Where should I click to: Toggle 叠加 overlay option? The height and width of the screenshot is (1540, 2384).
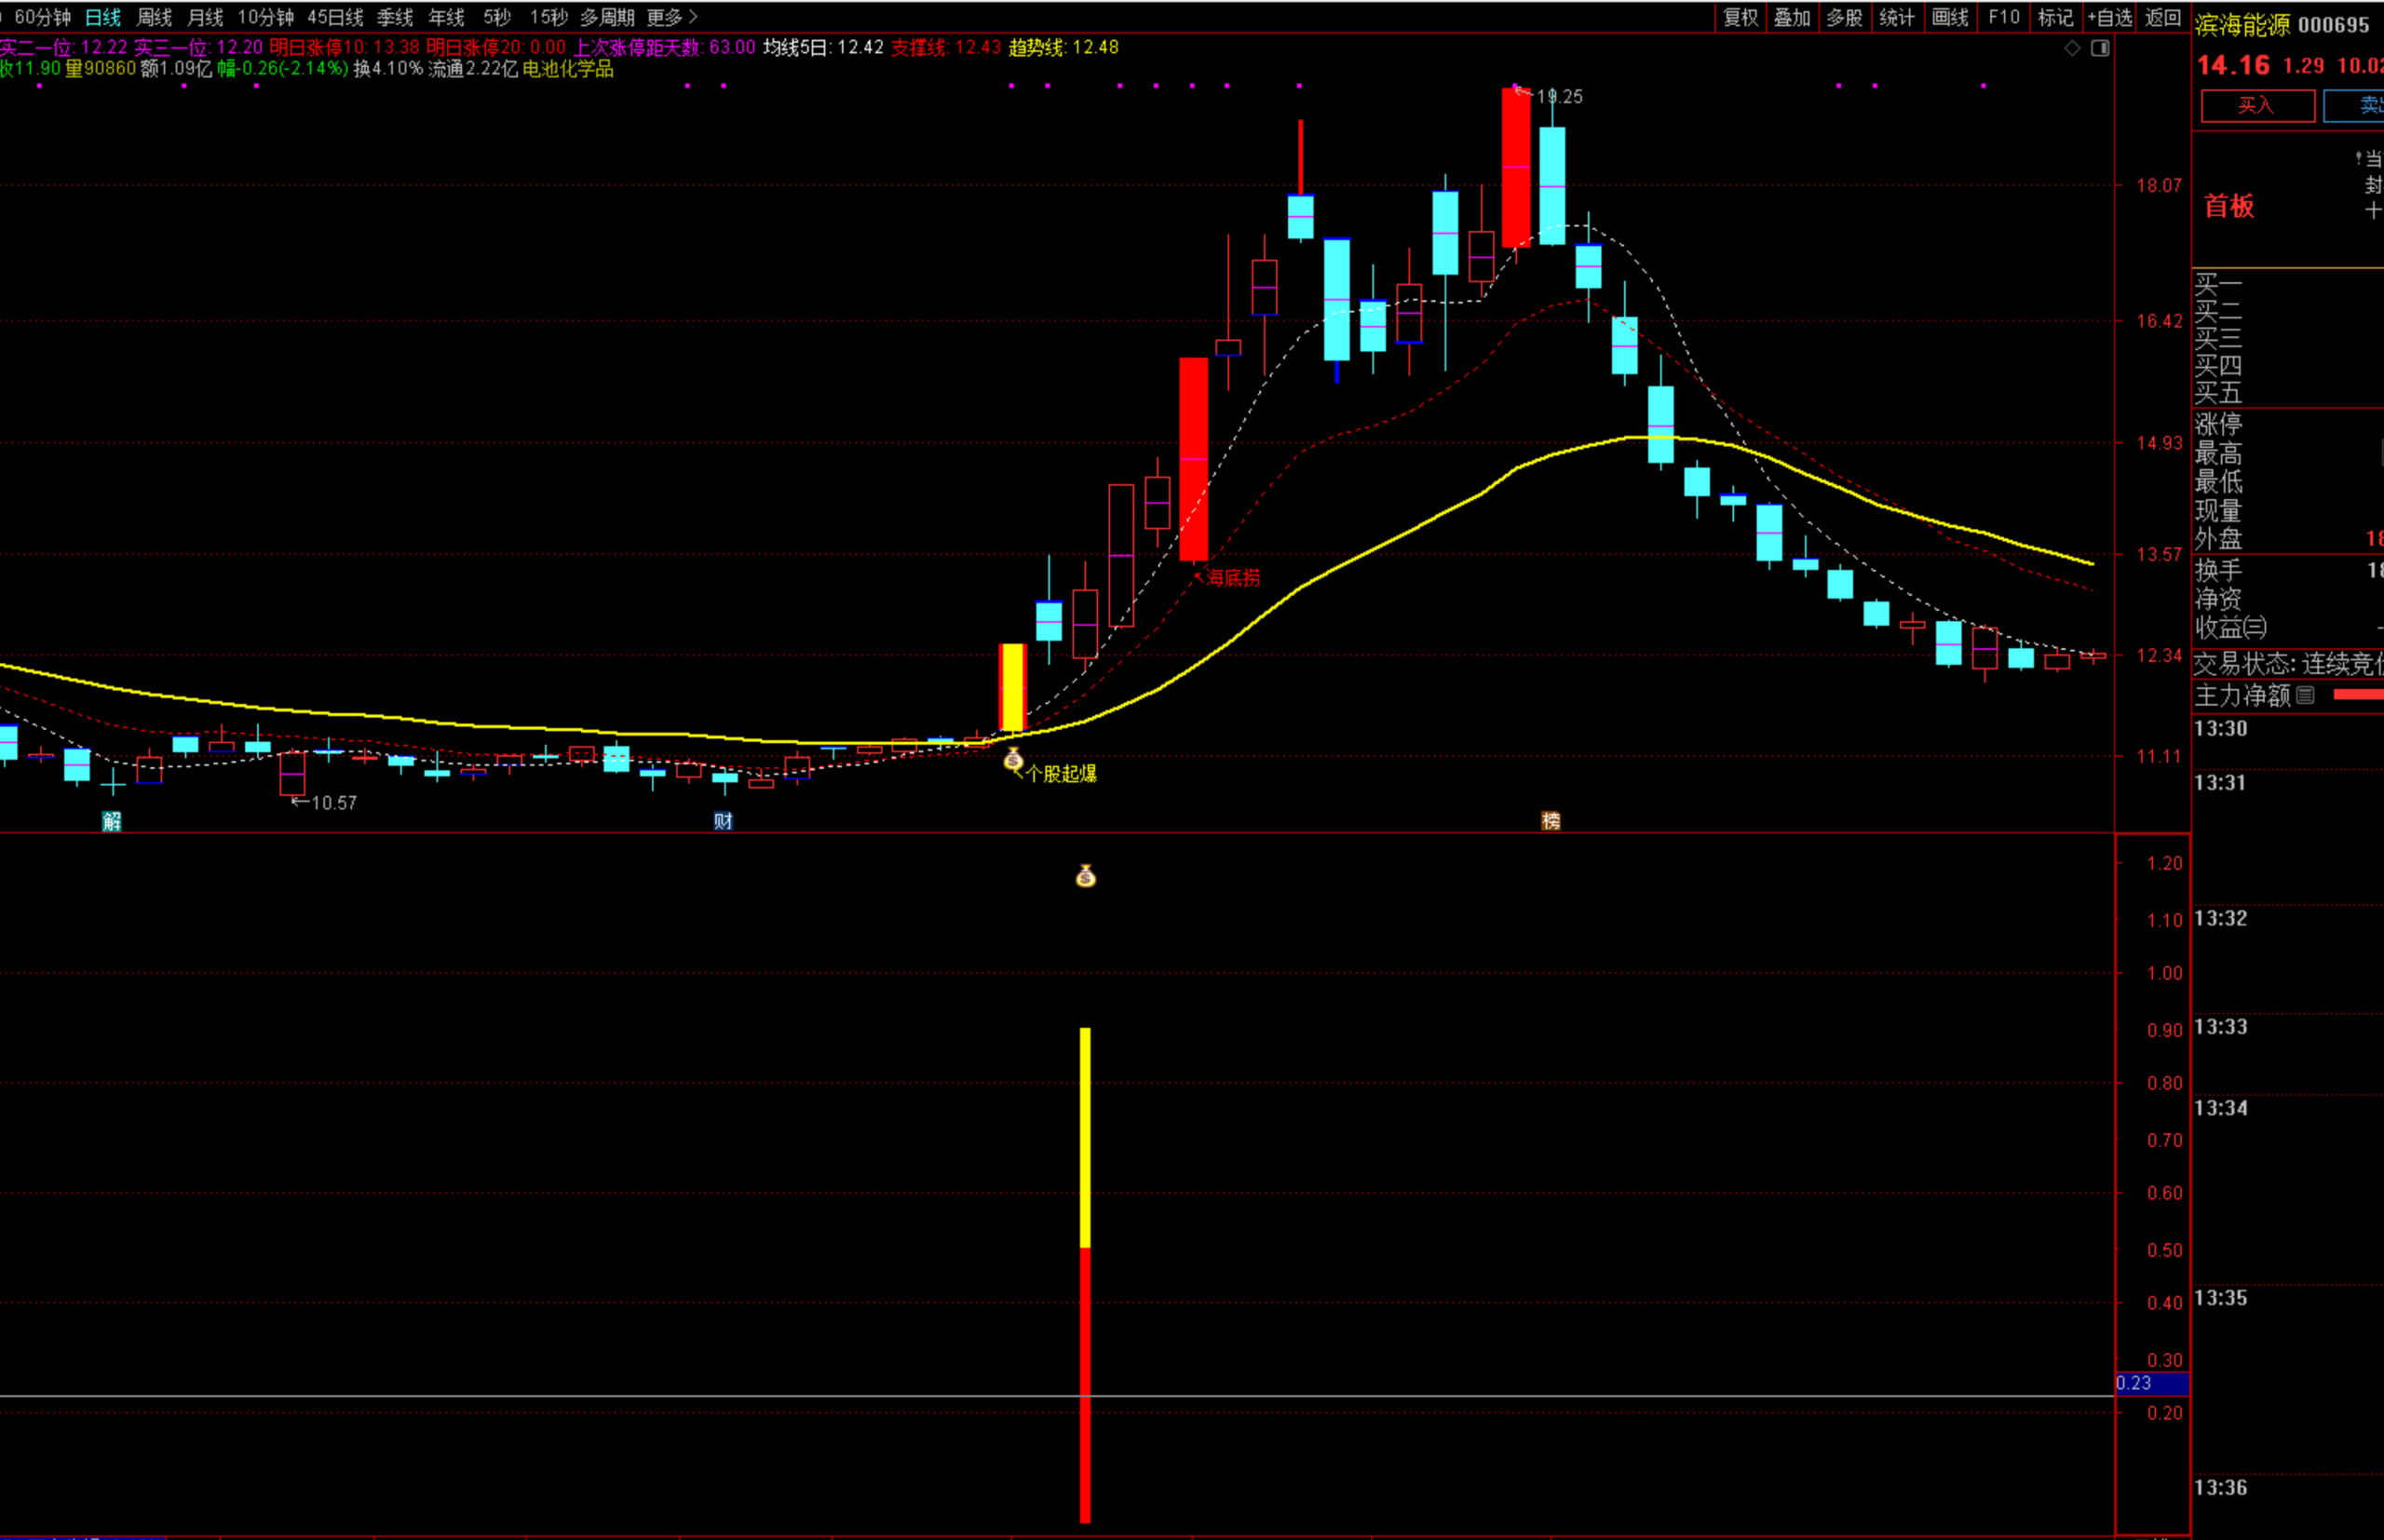pos(1792,17)
